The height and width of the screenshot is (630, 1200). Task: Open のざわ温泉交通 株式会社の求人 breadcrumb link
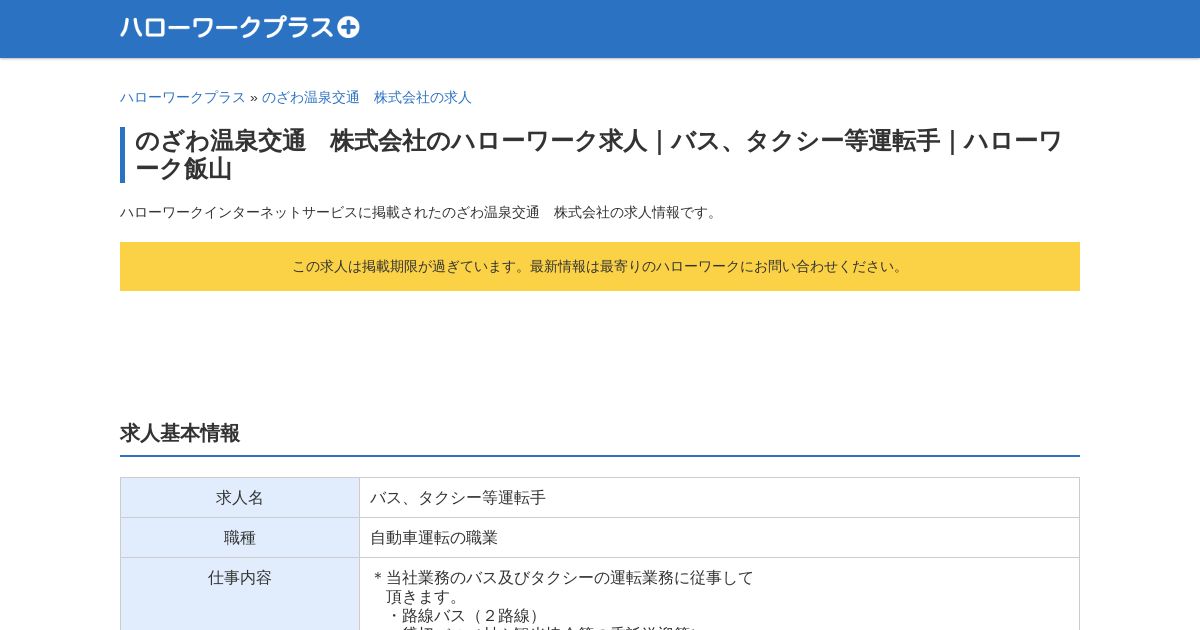pyautogui.click(x=366, y=97)
